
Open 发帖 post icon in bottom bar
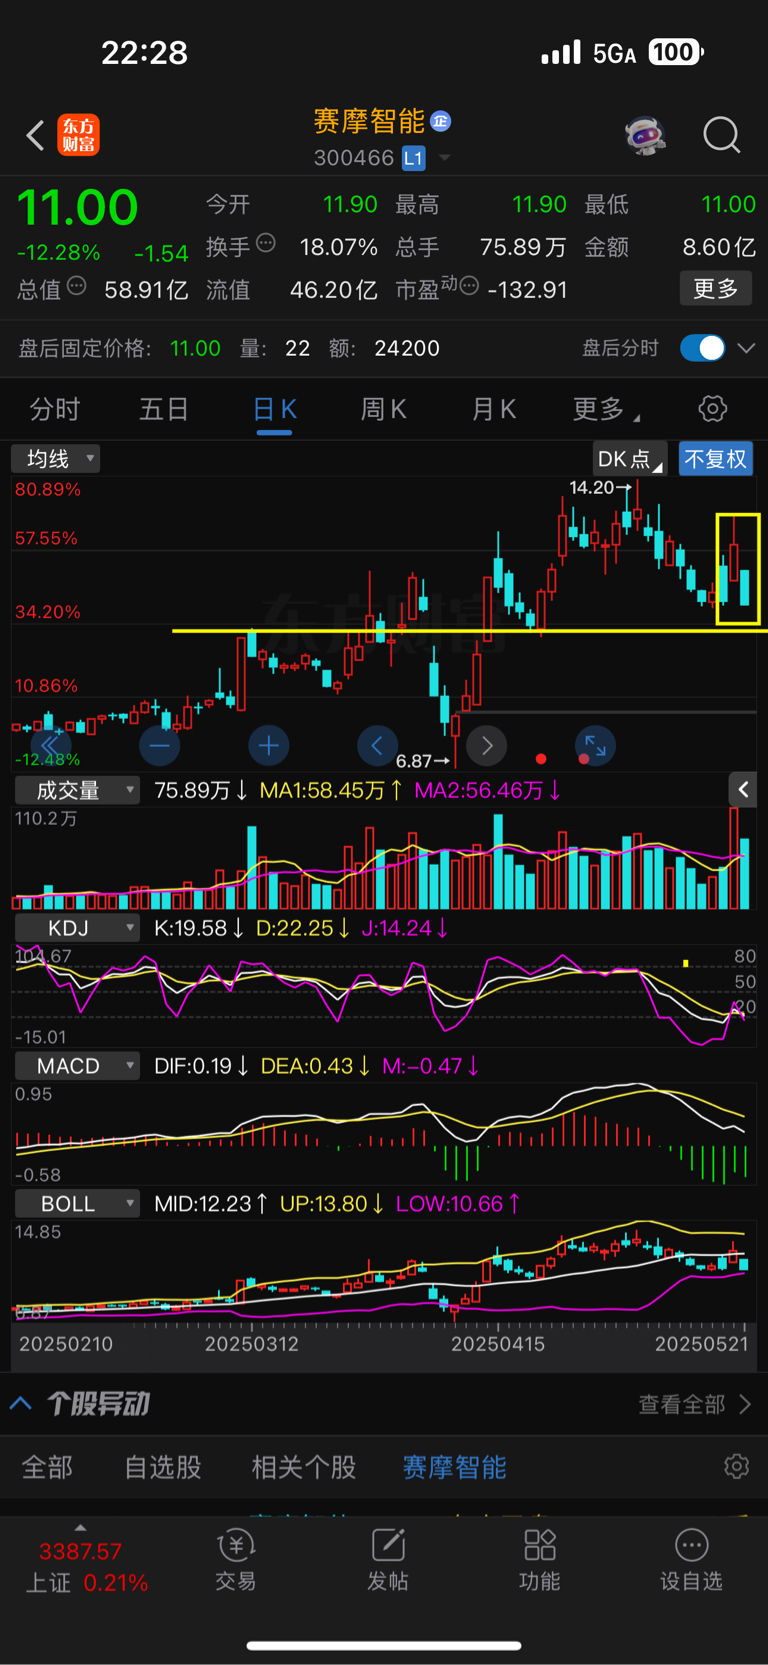click(388, 1560)
